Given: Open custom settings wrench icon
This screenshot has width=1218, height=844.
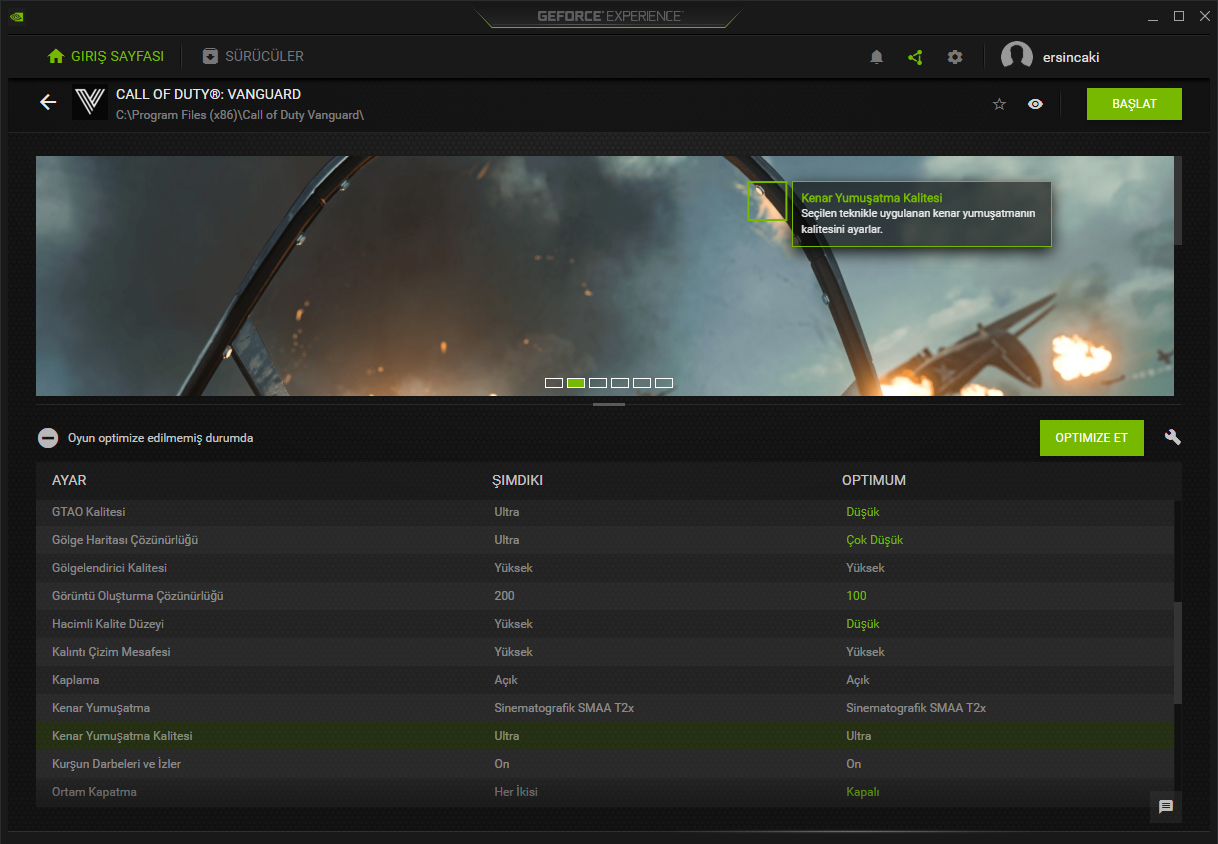Looking at the screenshot, I should [1173, 437].
